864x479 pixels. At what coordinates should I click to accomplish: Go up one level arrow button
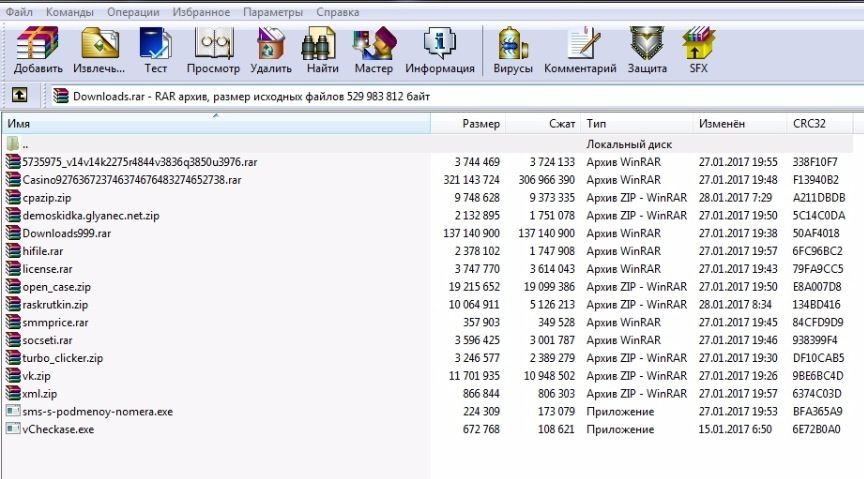click(x=19, y=95)
